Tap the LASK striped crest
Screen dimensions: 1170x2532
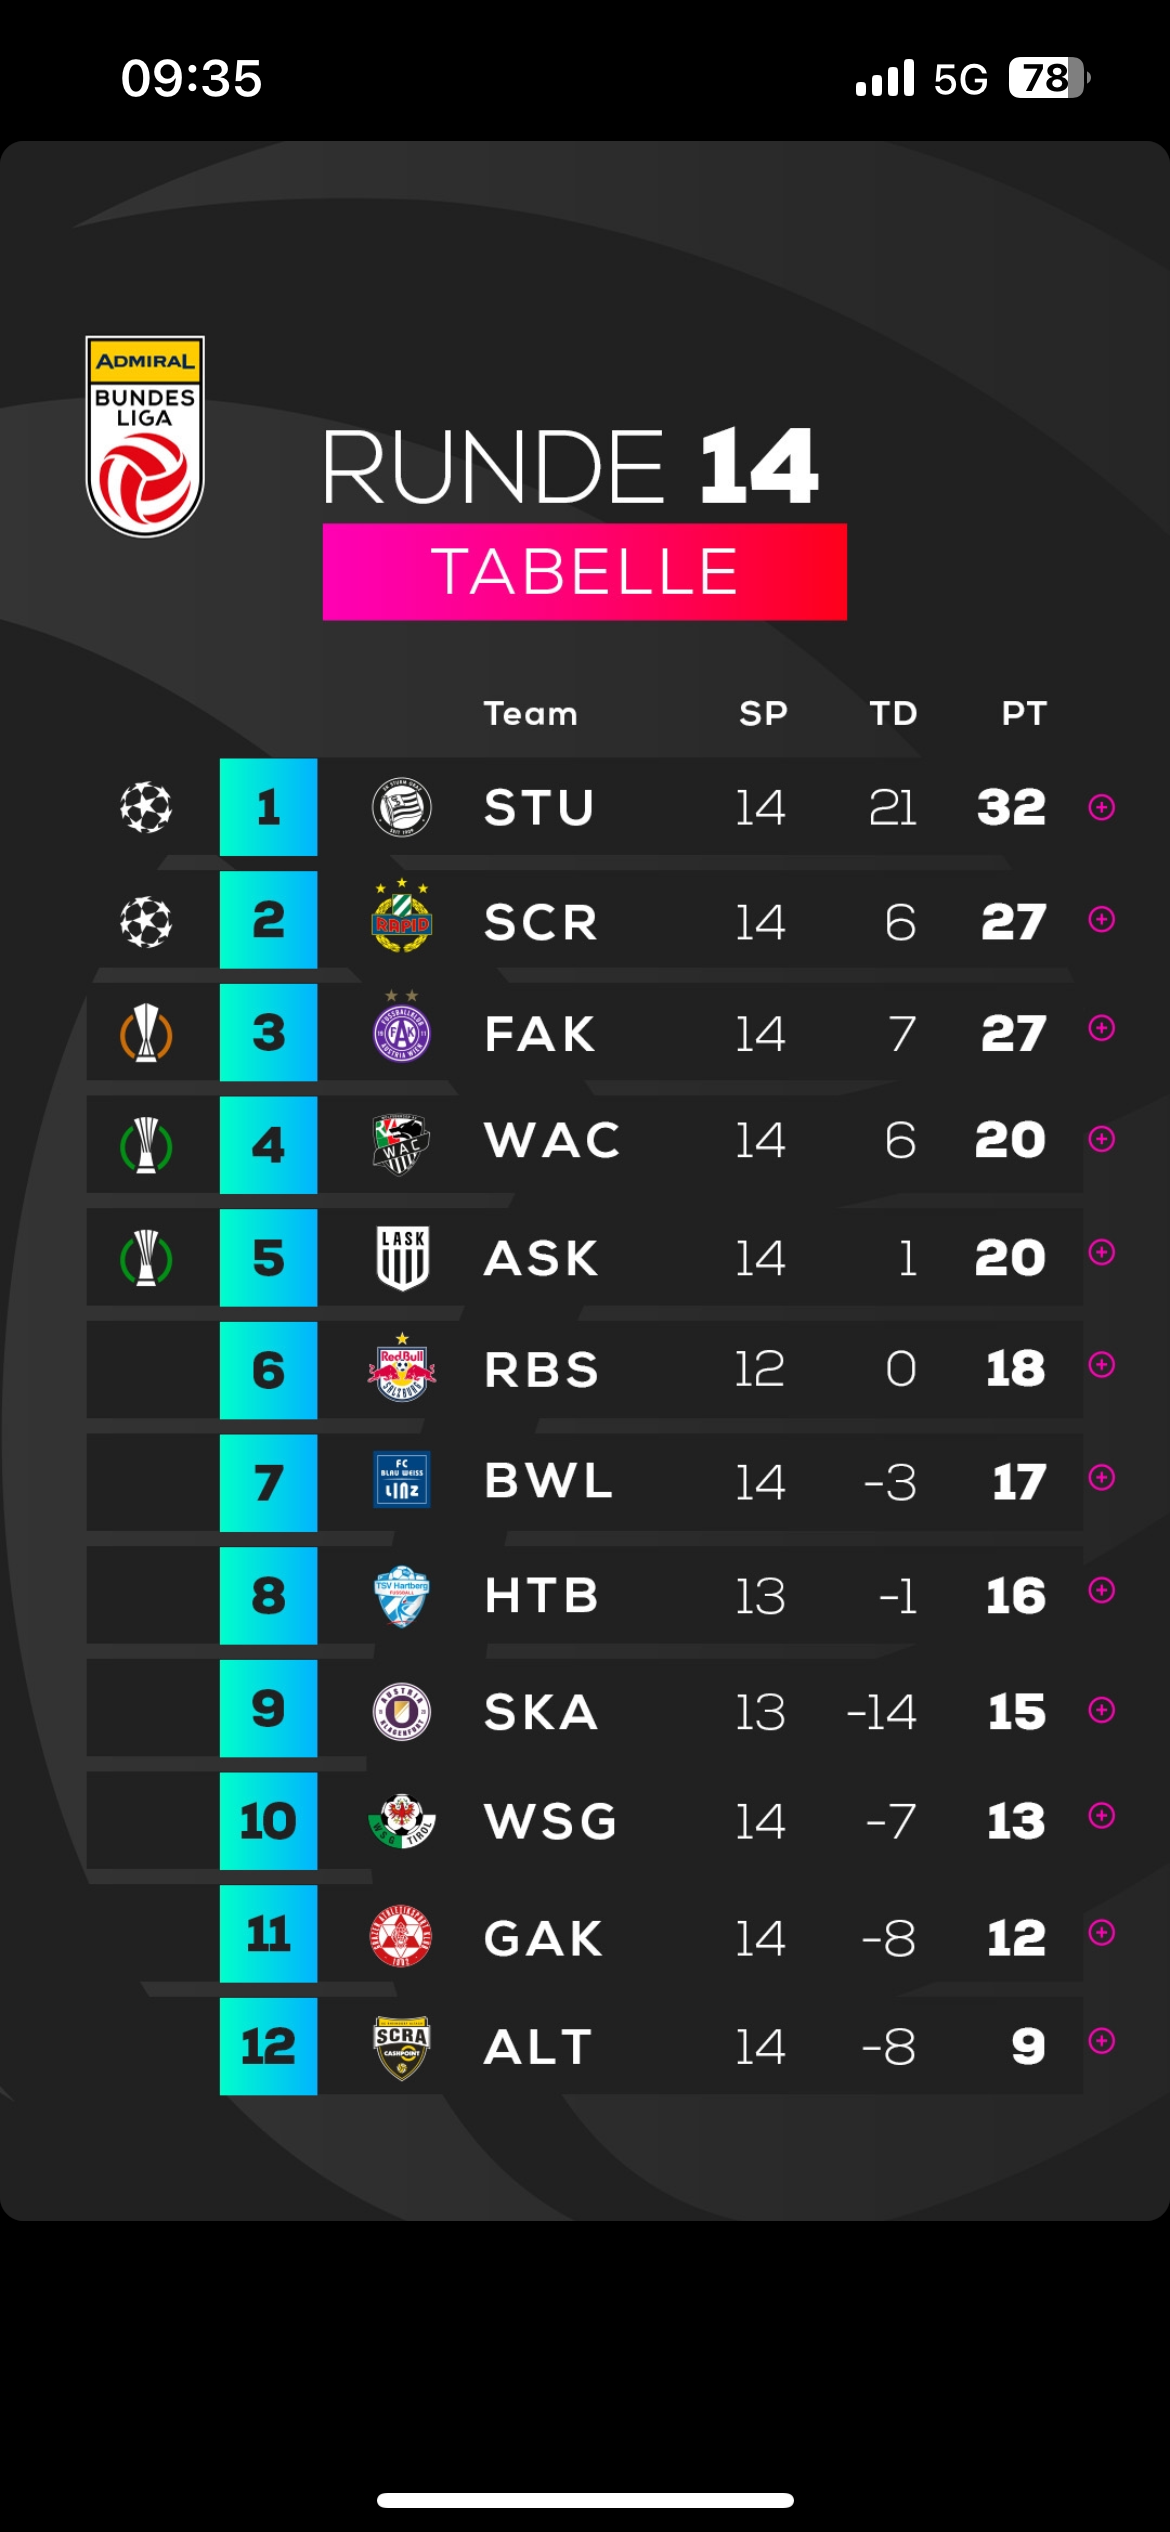(x=403, y=1258)
